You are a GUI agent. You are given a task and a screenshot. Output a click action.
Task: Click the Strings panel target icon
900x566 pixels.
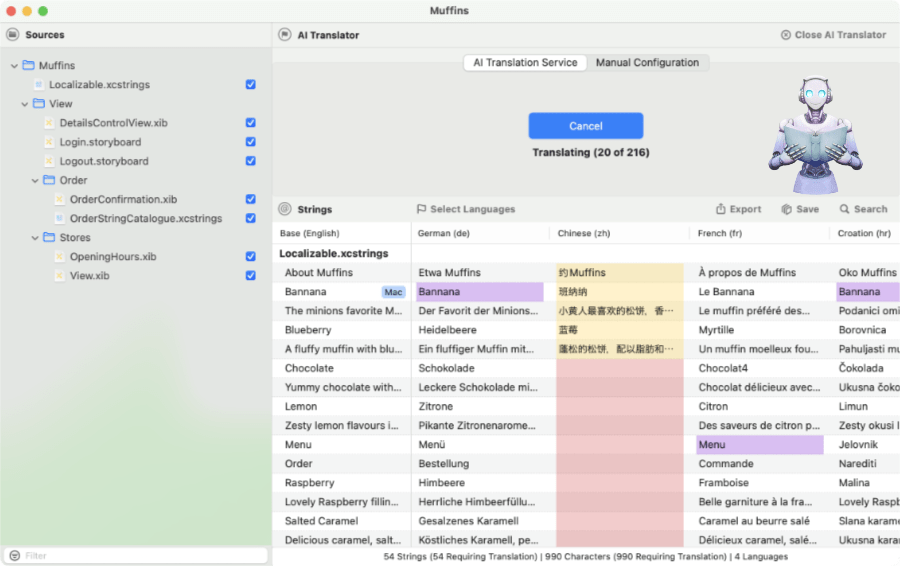(x=285, y=210)
